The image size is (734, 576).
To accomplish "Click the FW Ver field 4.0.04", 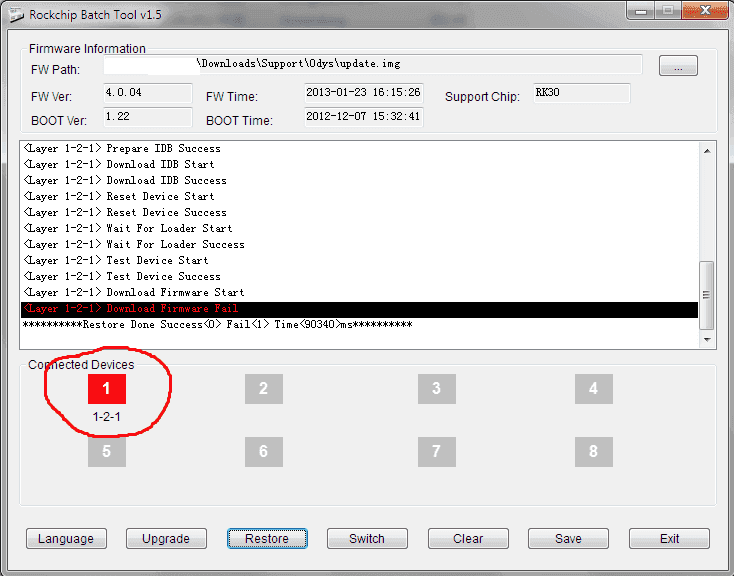I will [x=147, y=93].
